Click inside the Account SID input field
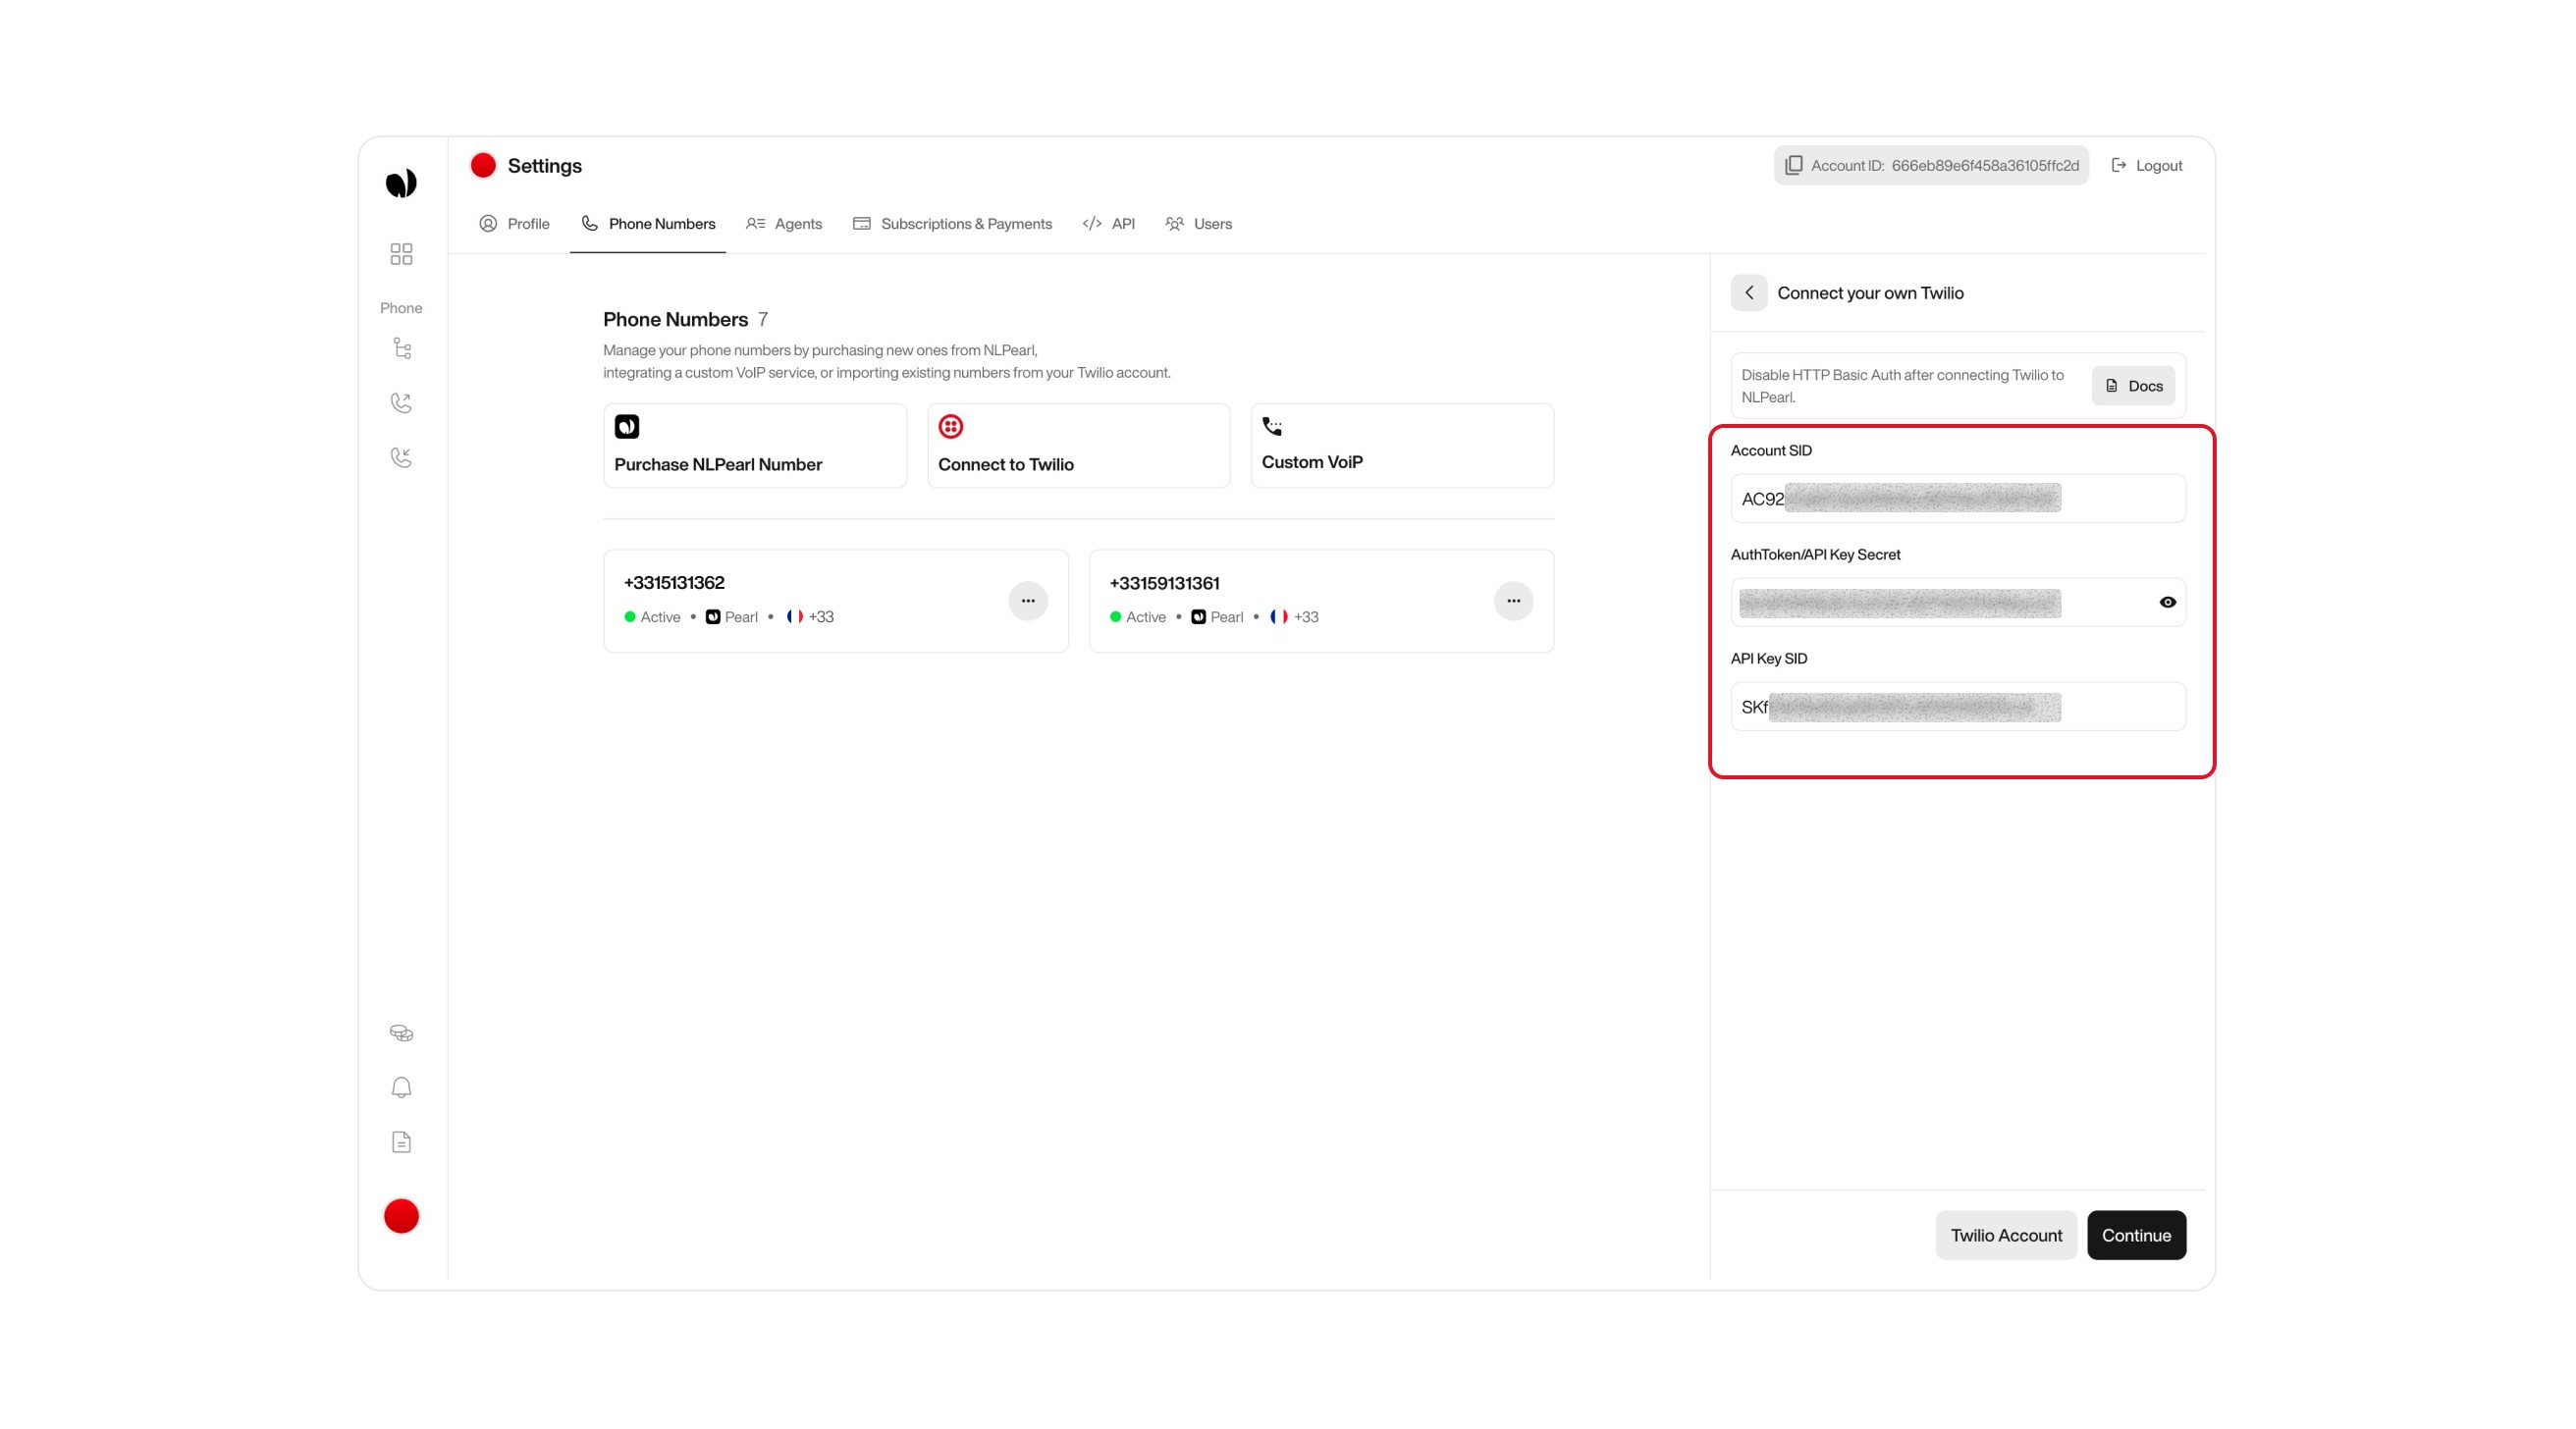Image resolution: width=2576 pixels, height=1429 pixels. pyautogui.click(x=1957, y=498)
